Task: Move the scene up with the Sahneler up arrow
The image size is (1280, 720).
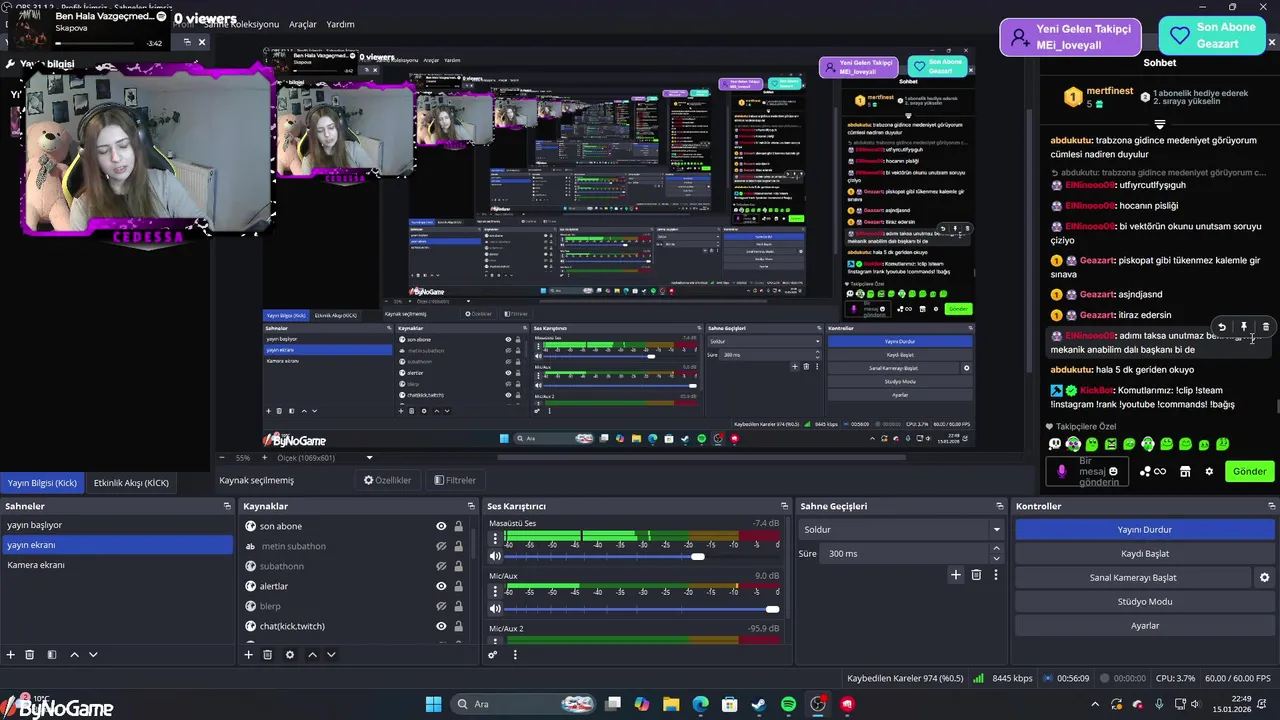Action: (74, 655)
